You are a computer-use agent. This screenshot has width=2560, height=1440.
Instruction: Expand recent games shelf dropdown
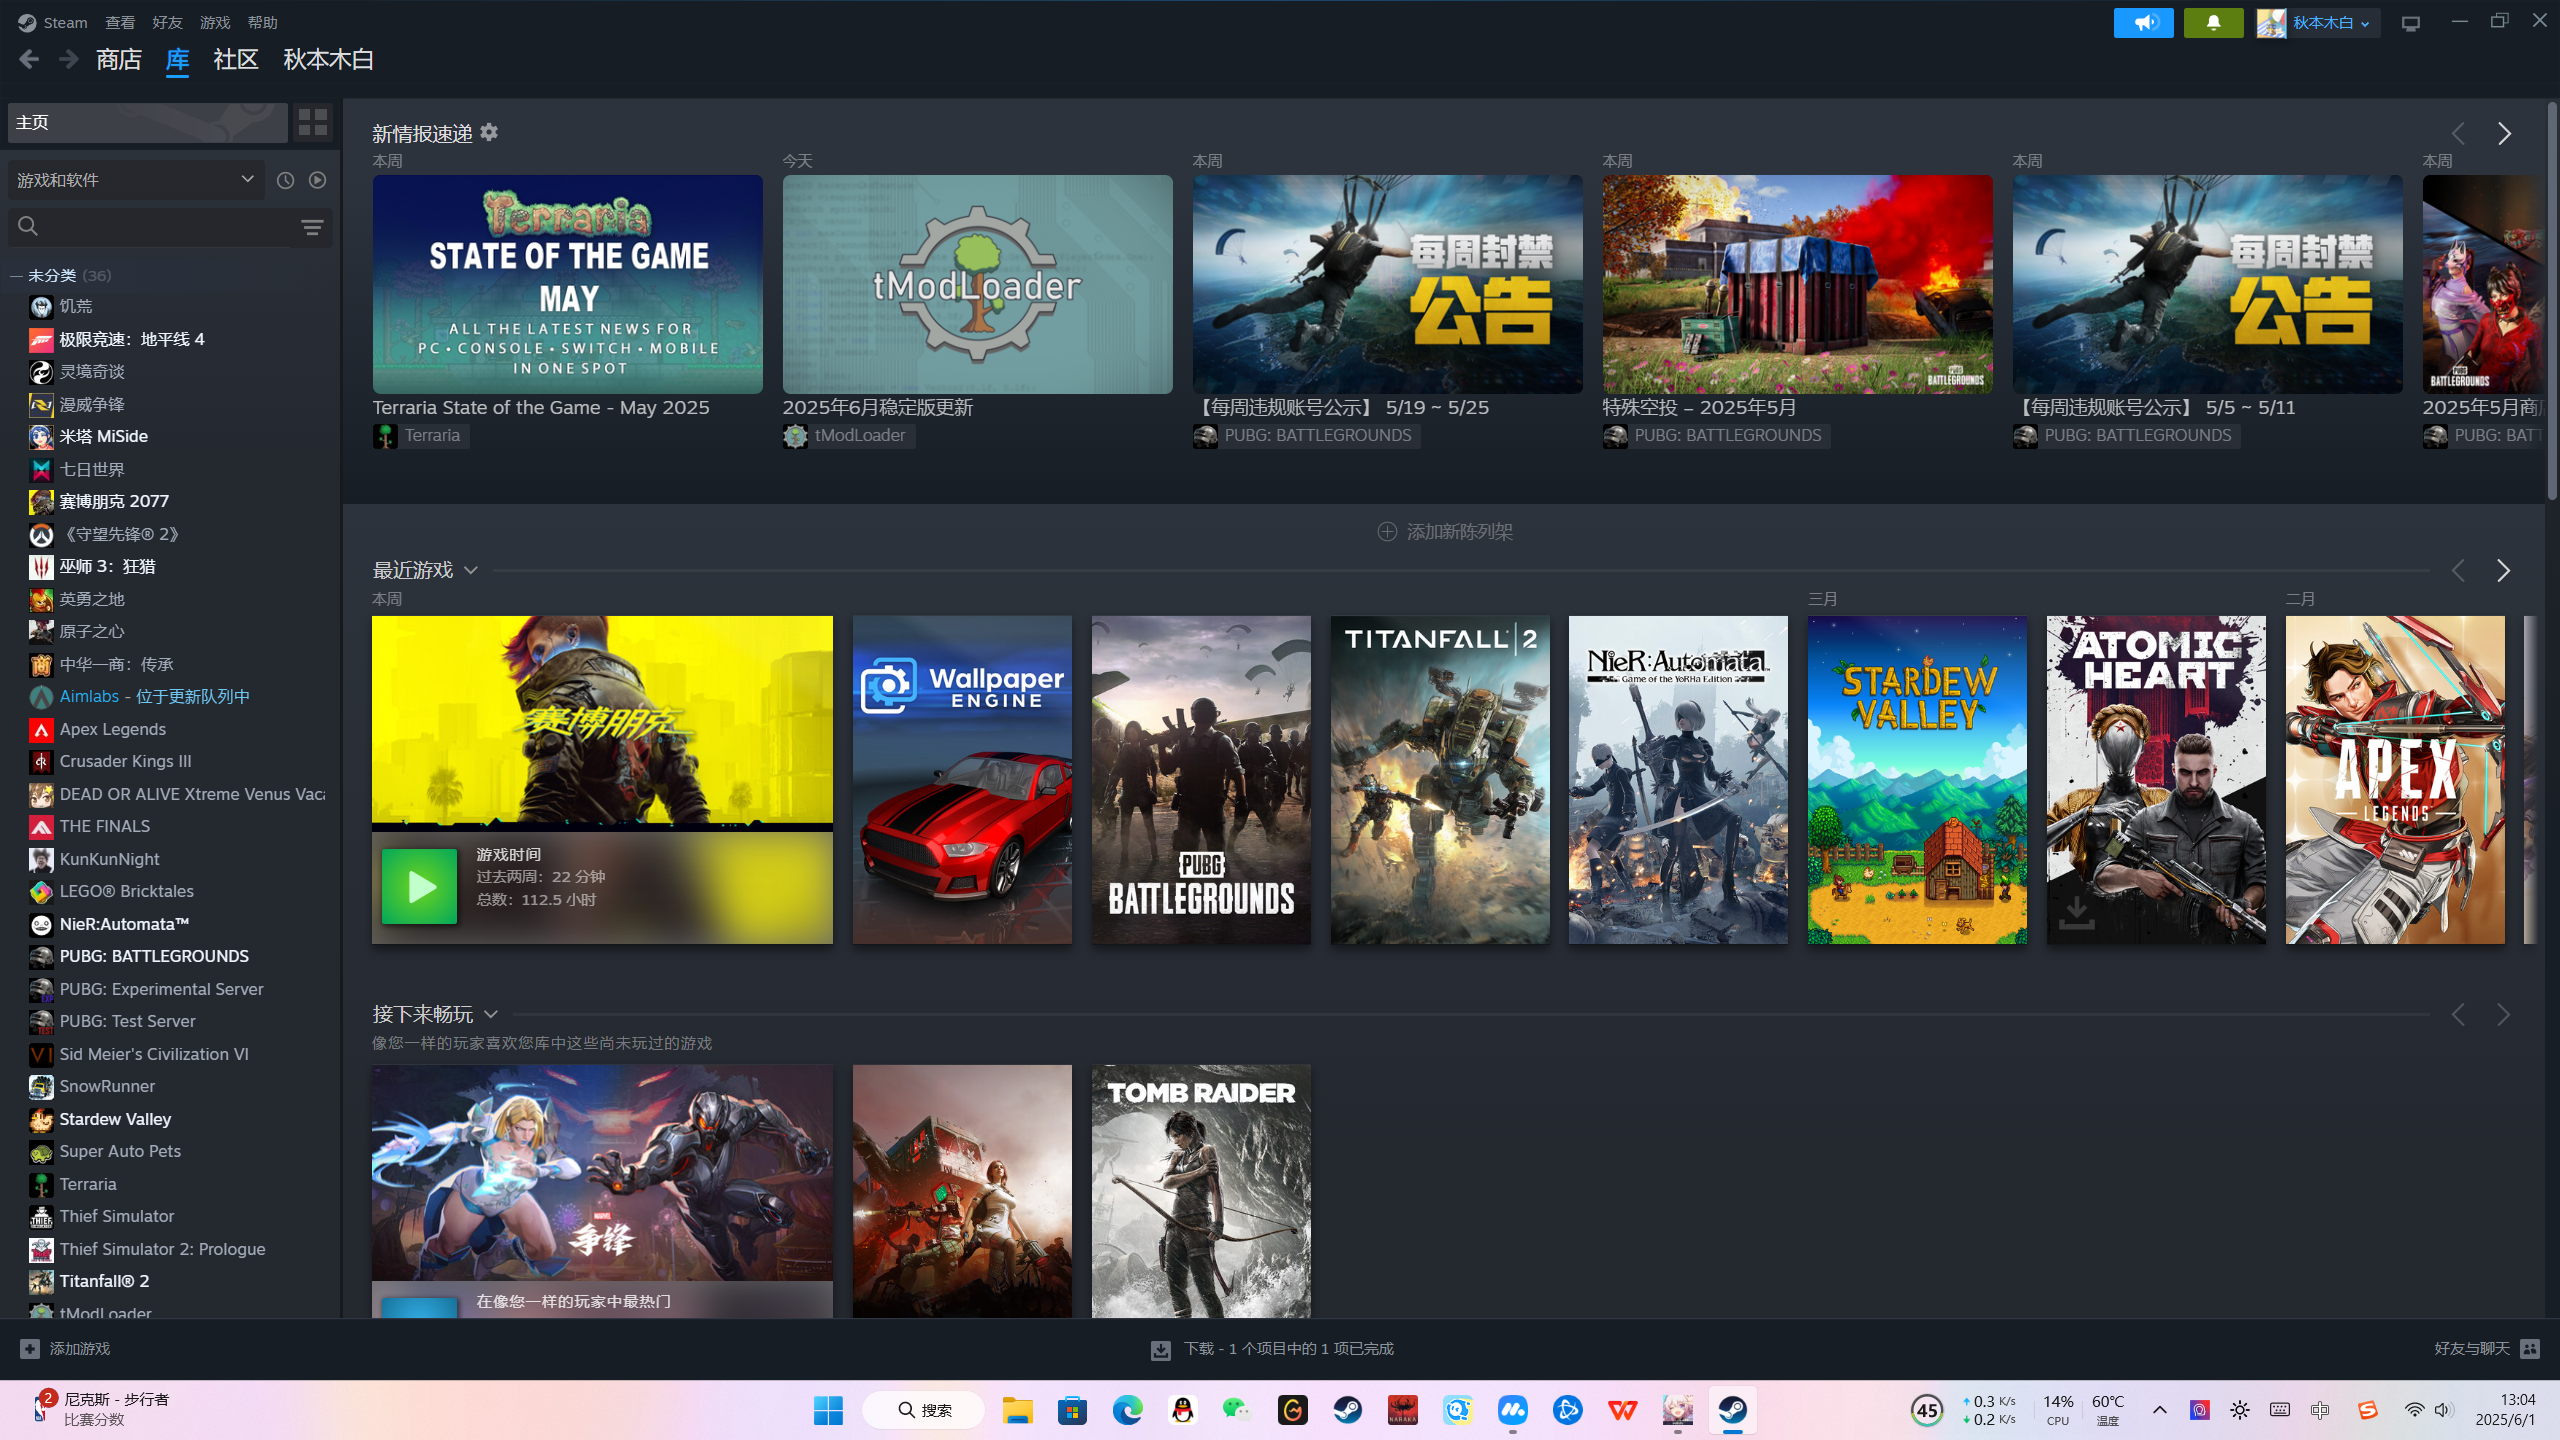tap(471, 571)
